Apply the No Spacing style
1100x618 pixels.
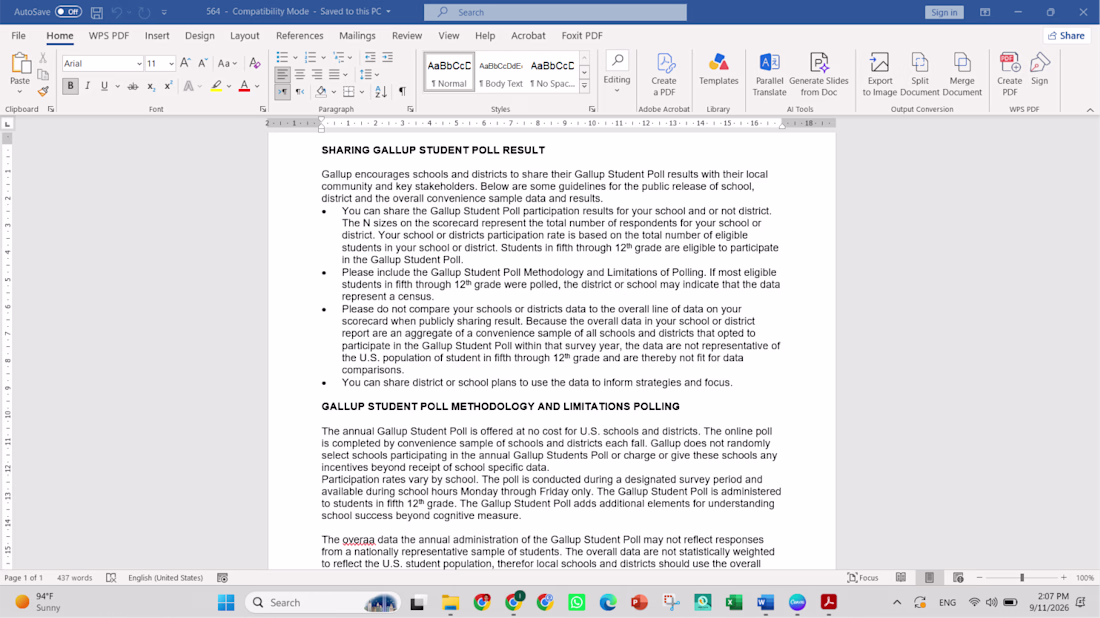point(552,72)
